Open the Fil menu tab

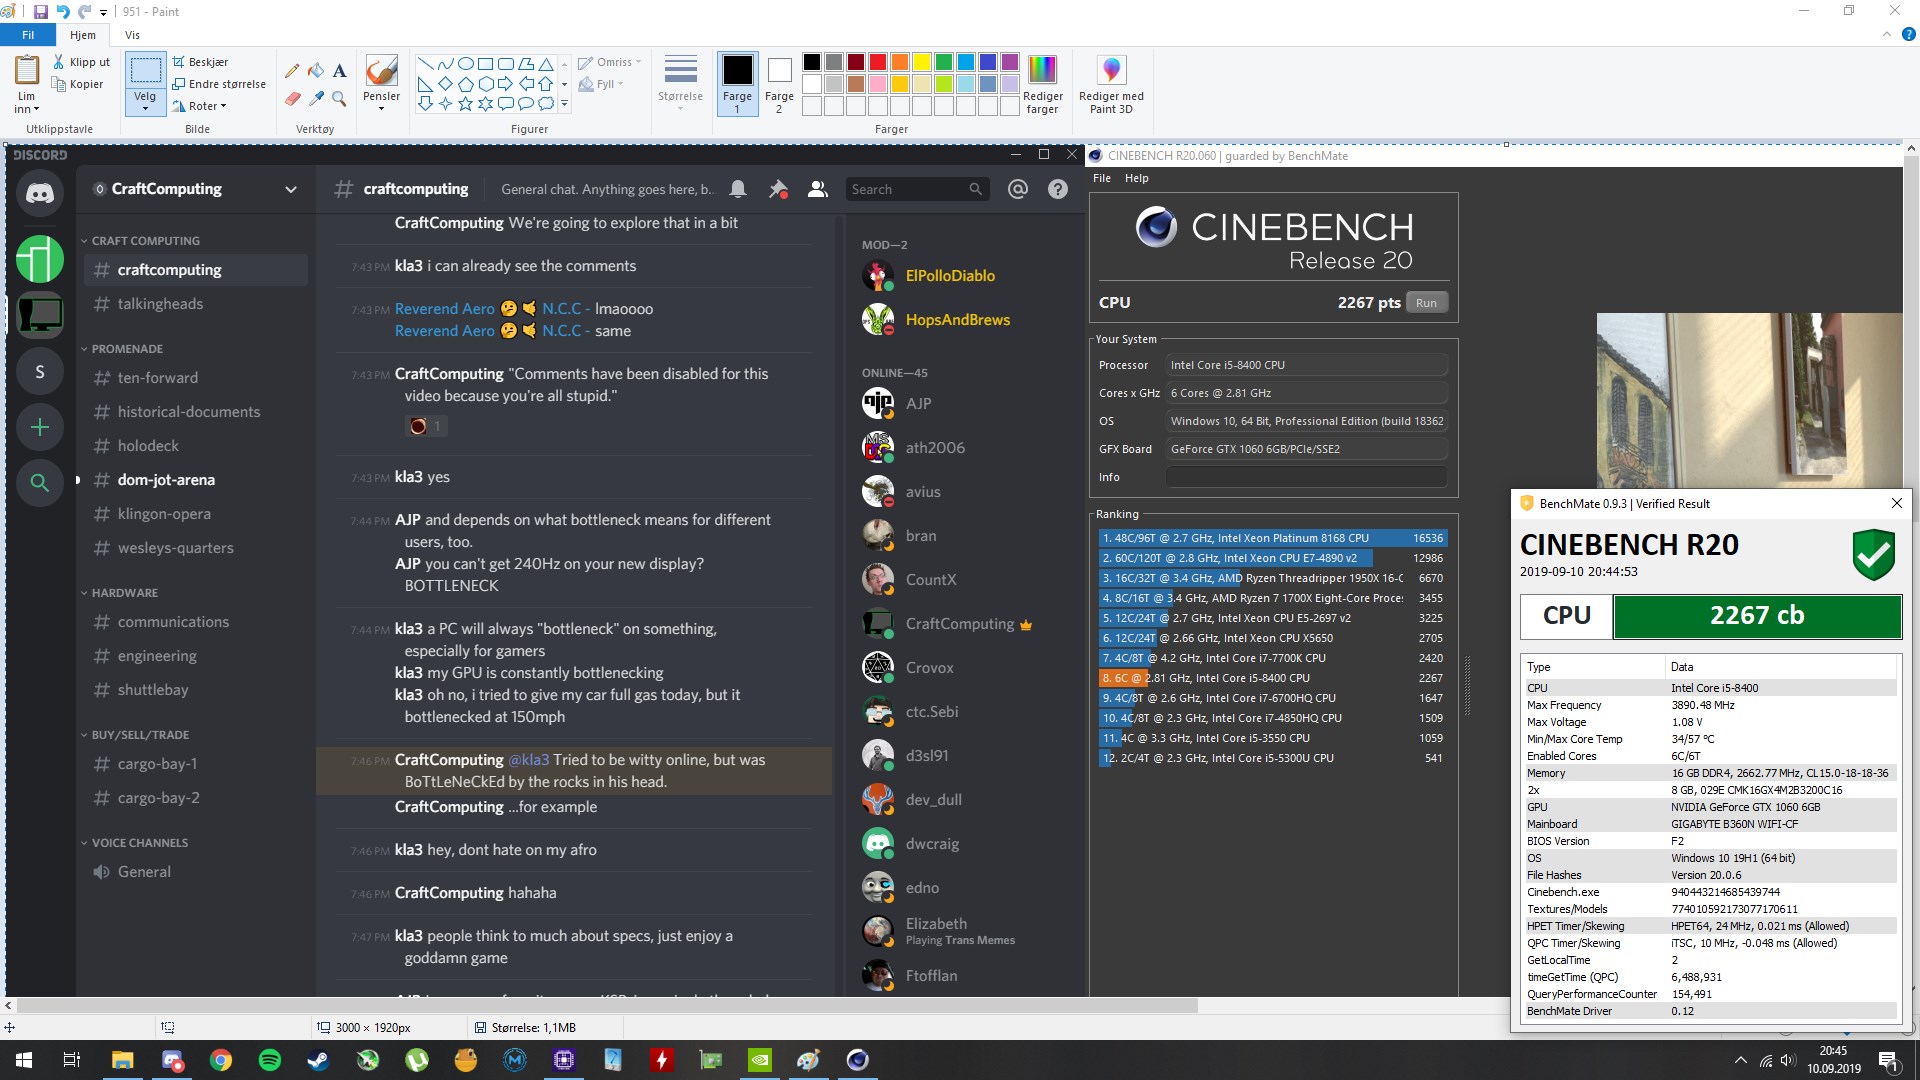click(x=28, y=35)
